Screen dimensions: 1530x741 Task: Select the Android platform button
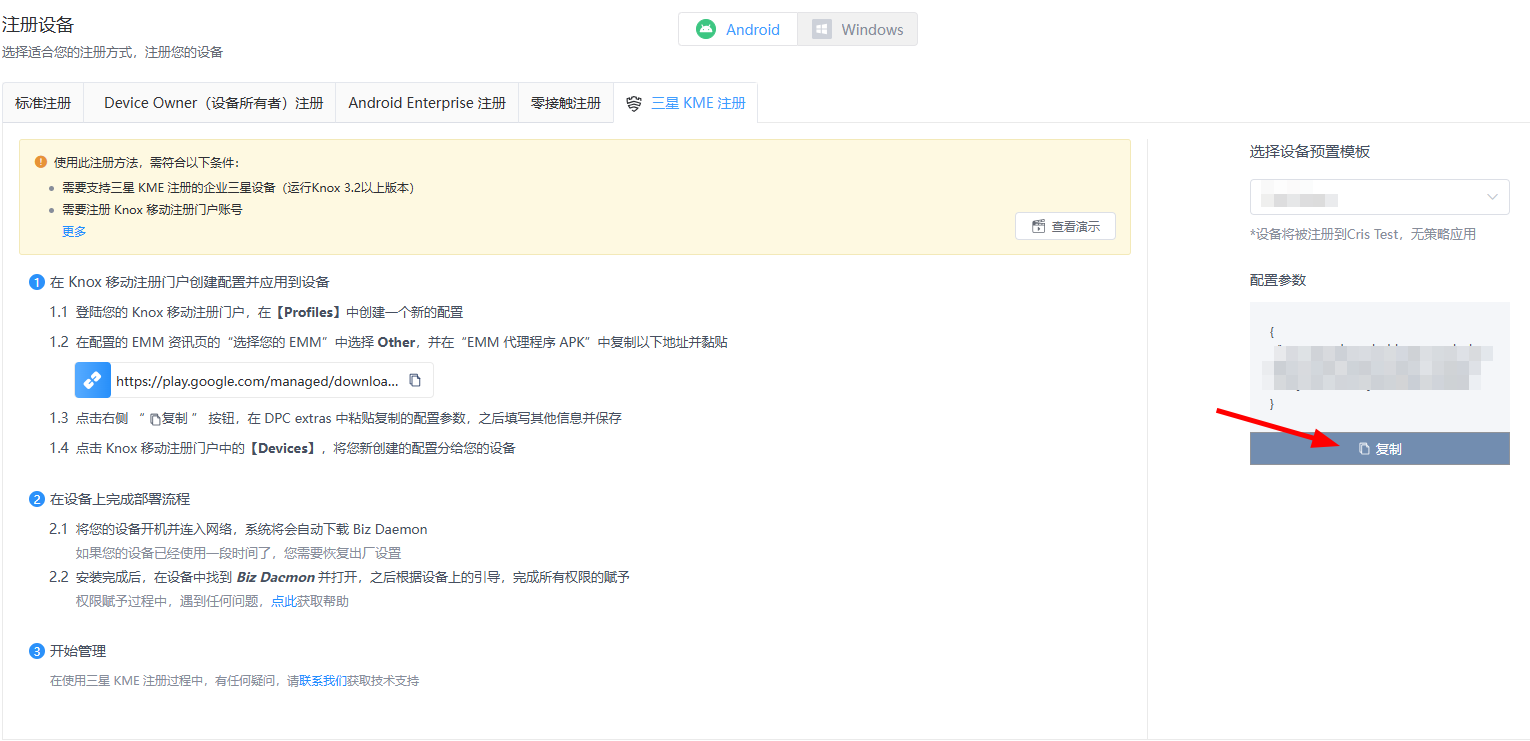click(738, 29)
